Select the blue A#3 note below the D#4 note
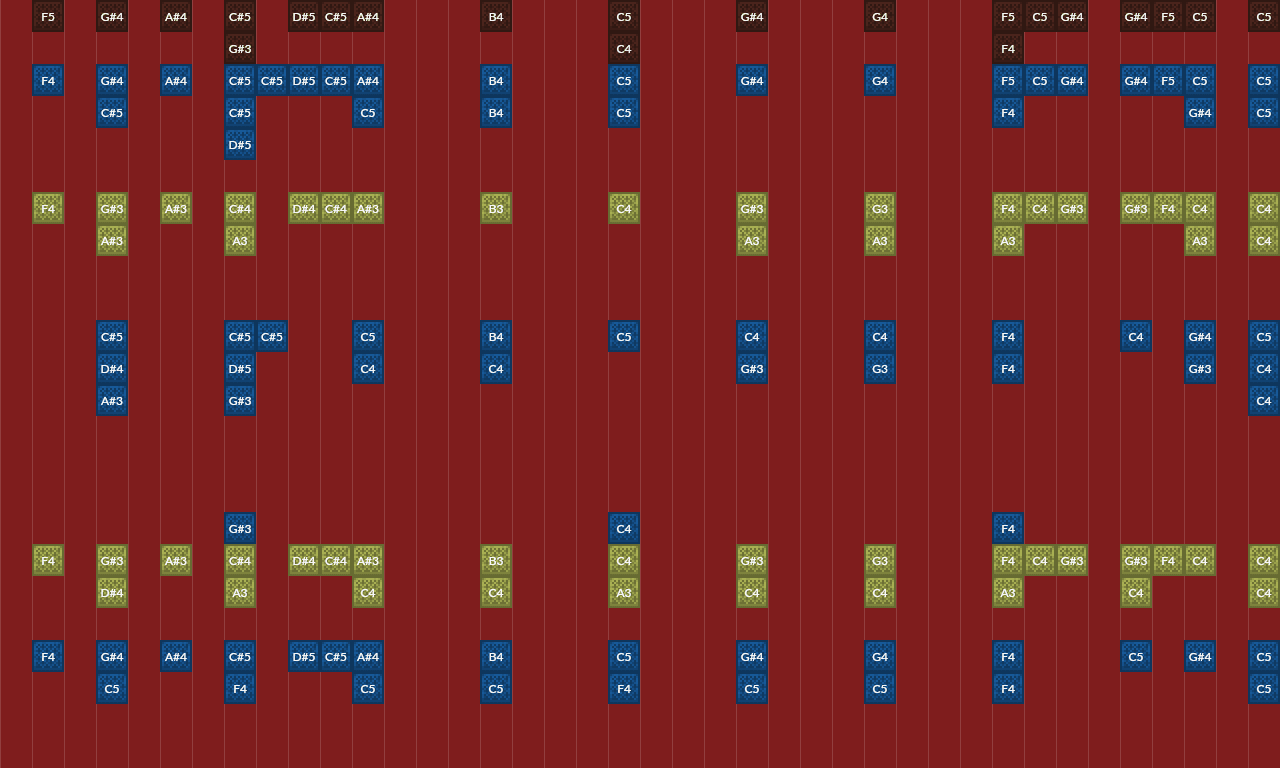Screen dimensions: 1280x768 click(112, 400)
